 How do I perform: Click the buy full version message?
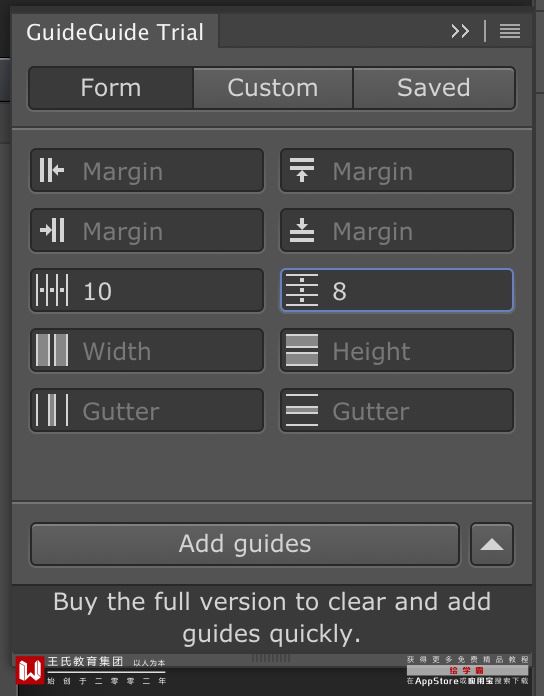pyautogui.click(x=272, y=618)
